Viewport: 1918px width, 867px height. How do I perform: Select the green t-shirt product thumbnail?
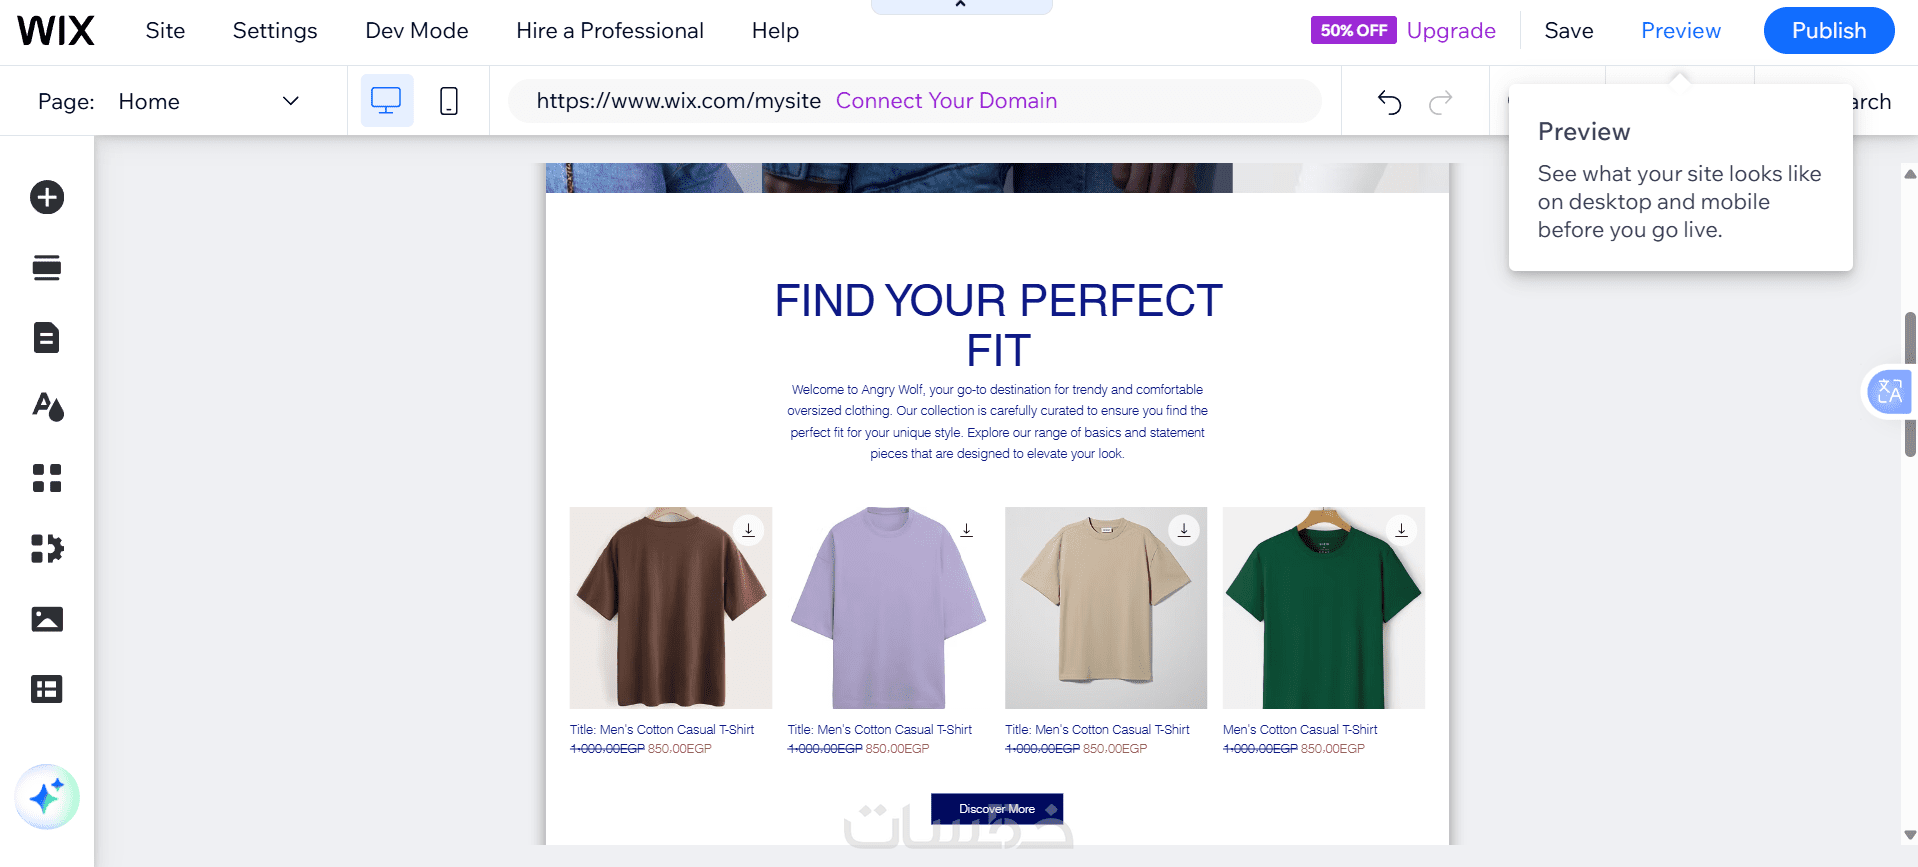[1323, 608]
